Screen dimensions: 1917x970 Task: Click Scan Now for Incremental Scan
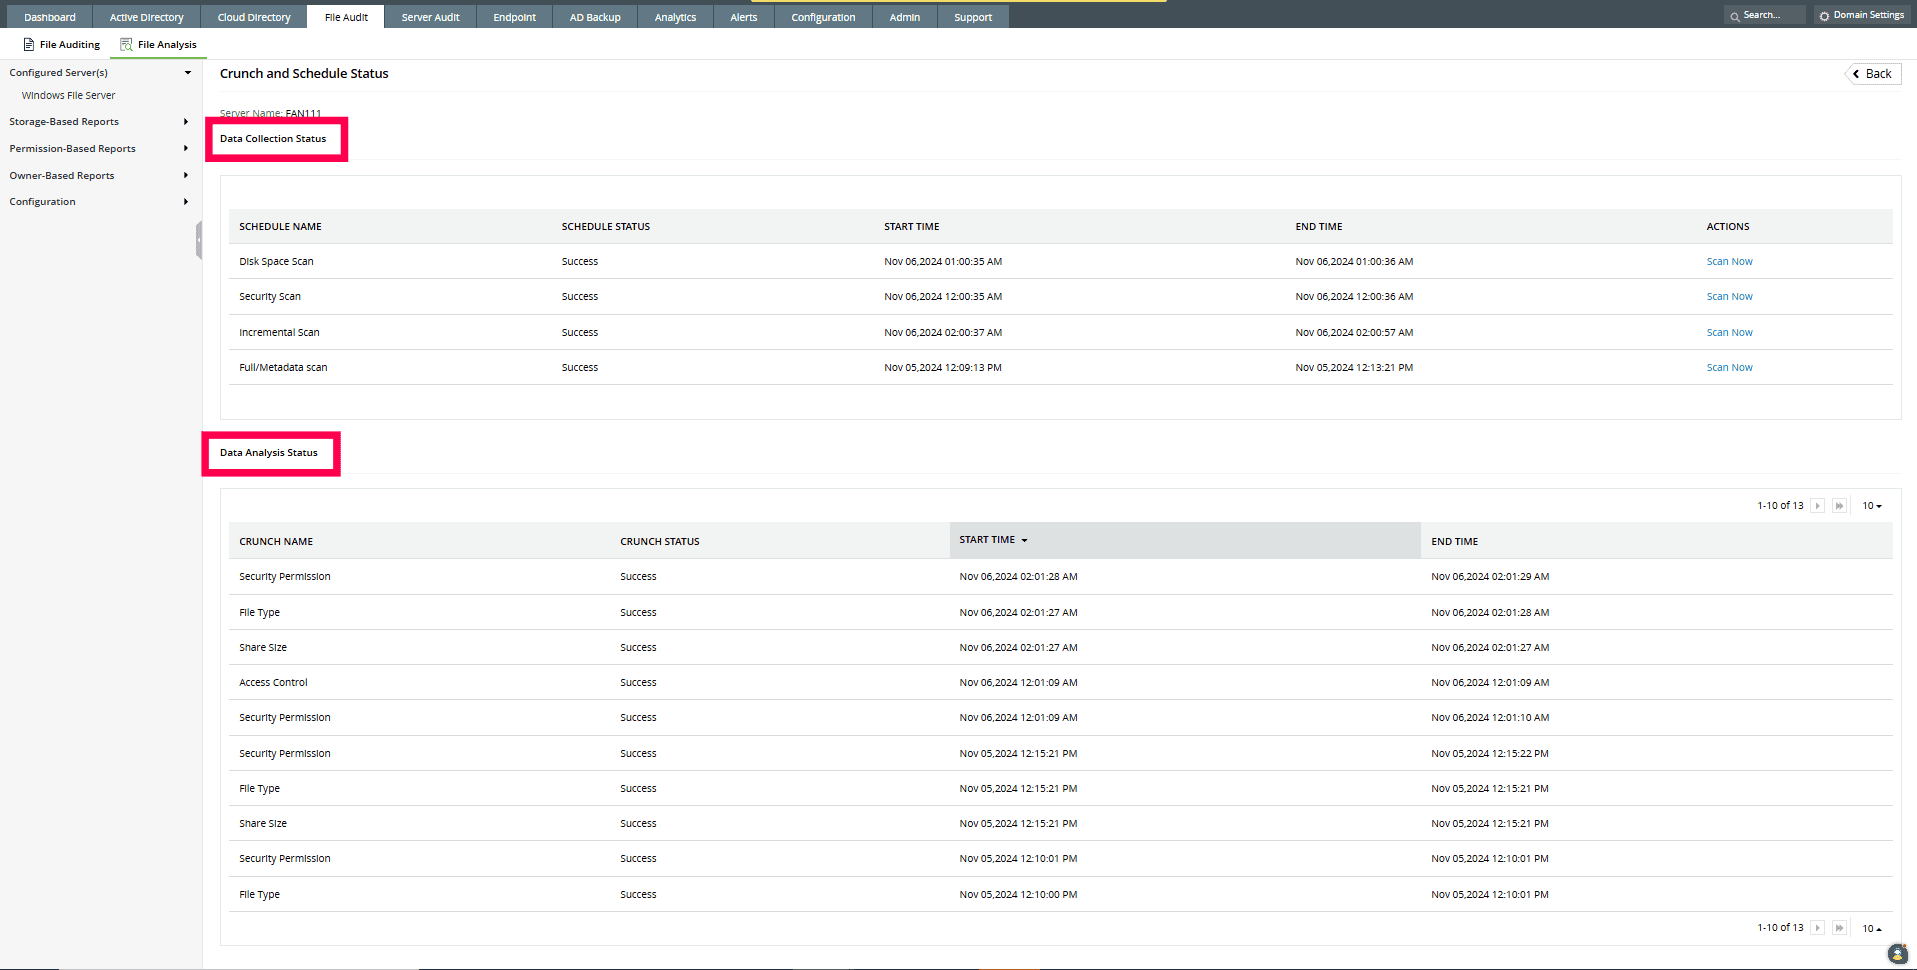(x=1728, y=331)
